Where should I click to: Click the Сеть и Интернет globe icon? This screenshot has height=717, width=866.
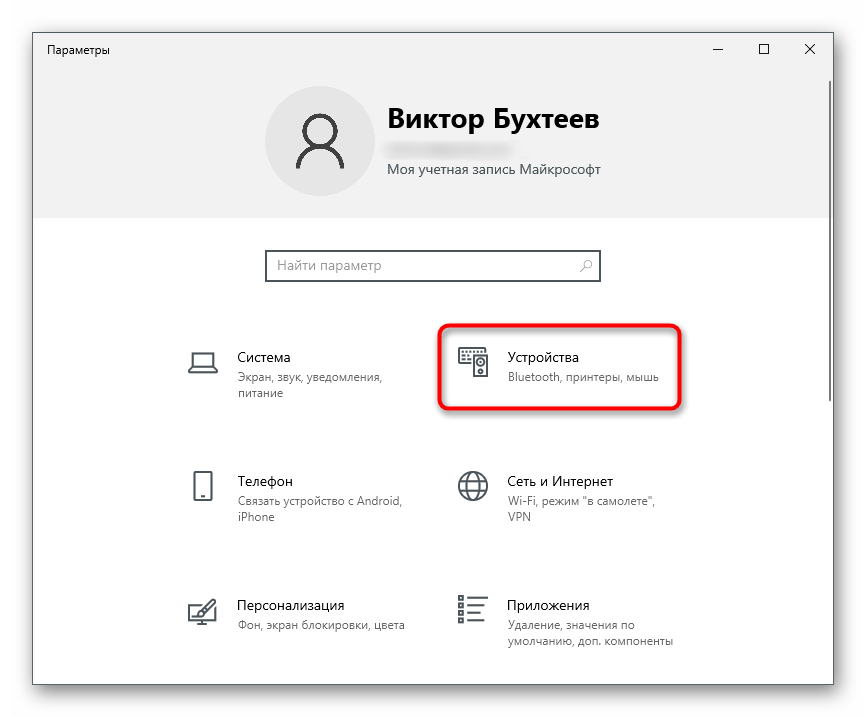coord(472,486)
